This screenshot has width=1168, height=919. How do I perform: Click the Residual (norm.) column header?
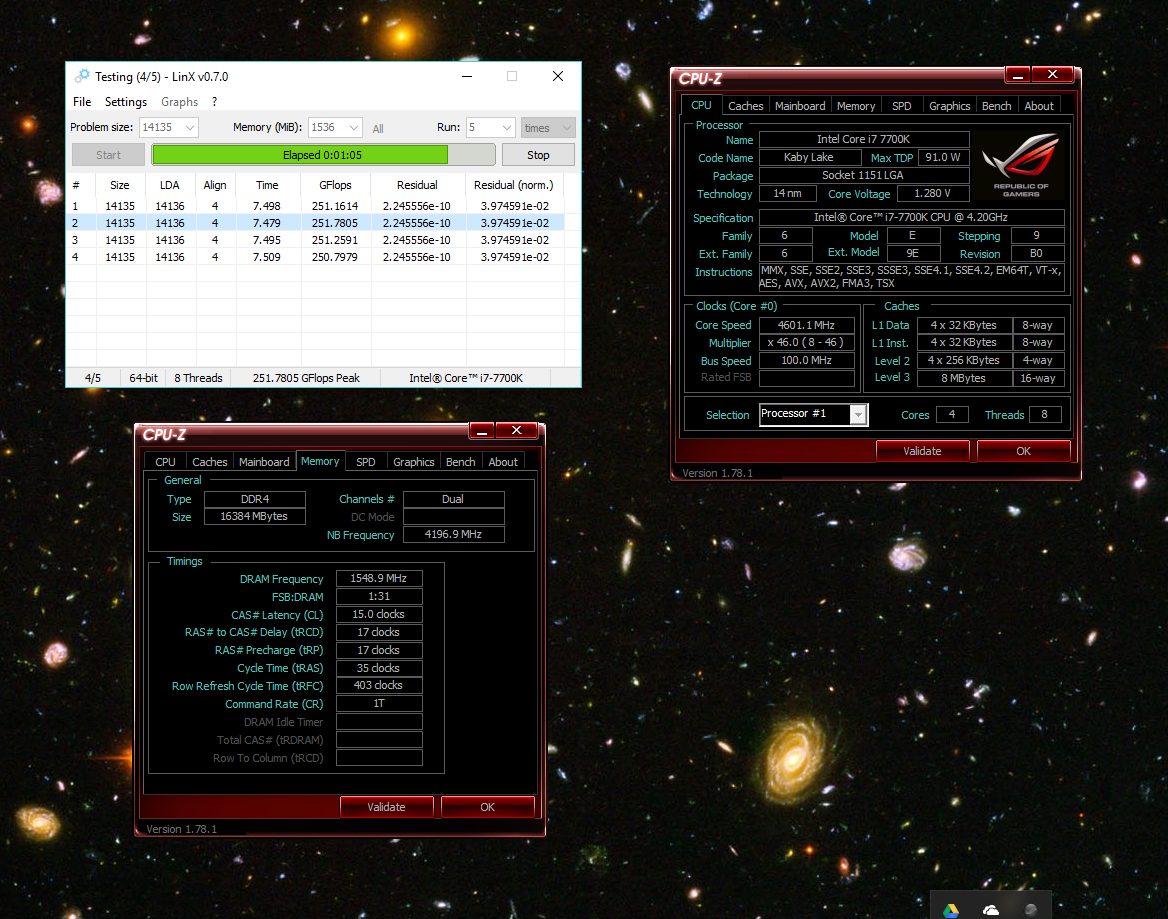point(514,185)
